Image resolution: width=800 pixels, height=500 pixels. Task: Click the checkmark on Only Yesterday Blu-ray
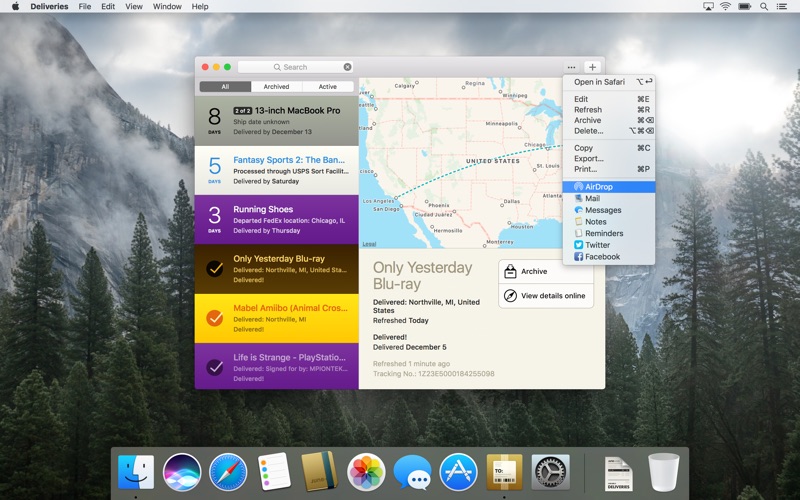214,268
